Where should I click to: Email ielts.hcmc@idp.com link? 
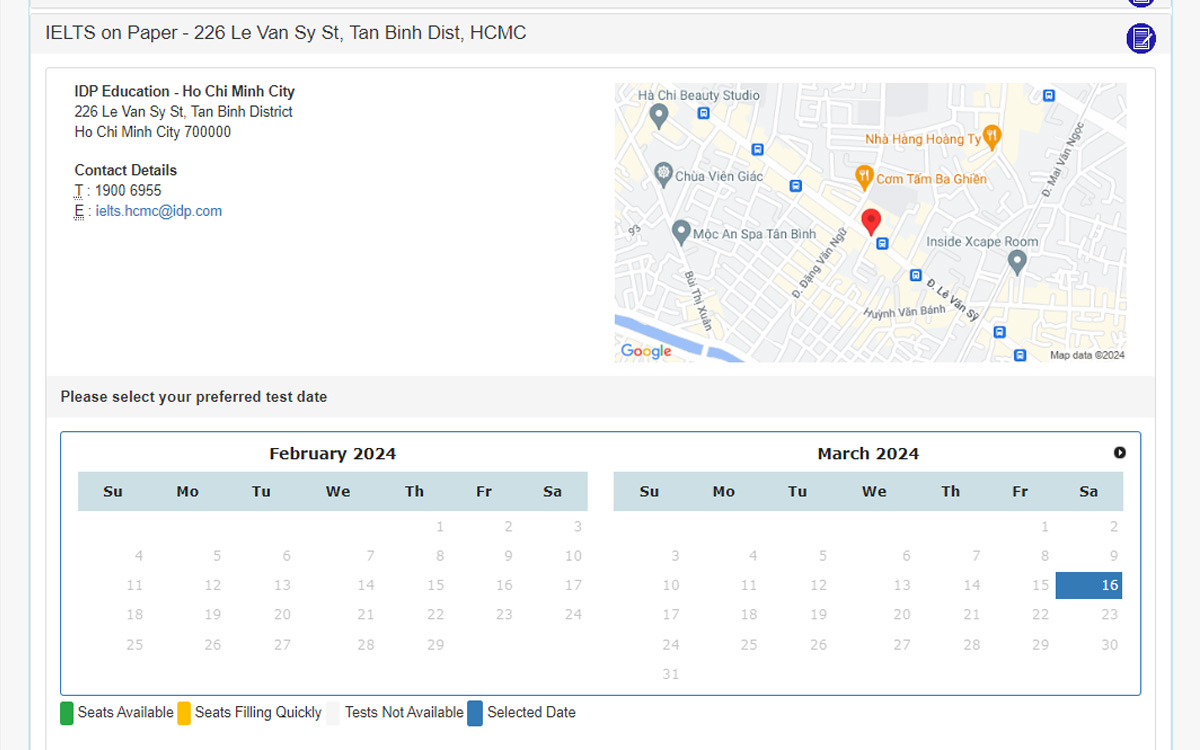click(159, 211)
